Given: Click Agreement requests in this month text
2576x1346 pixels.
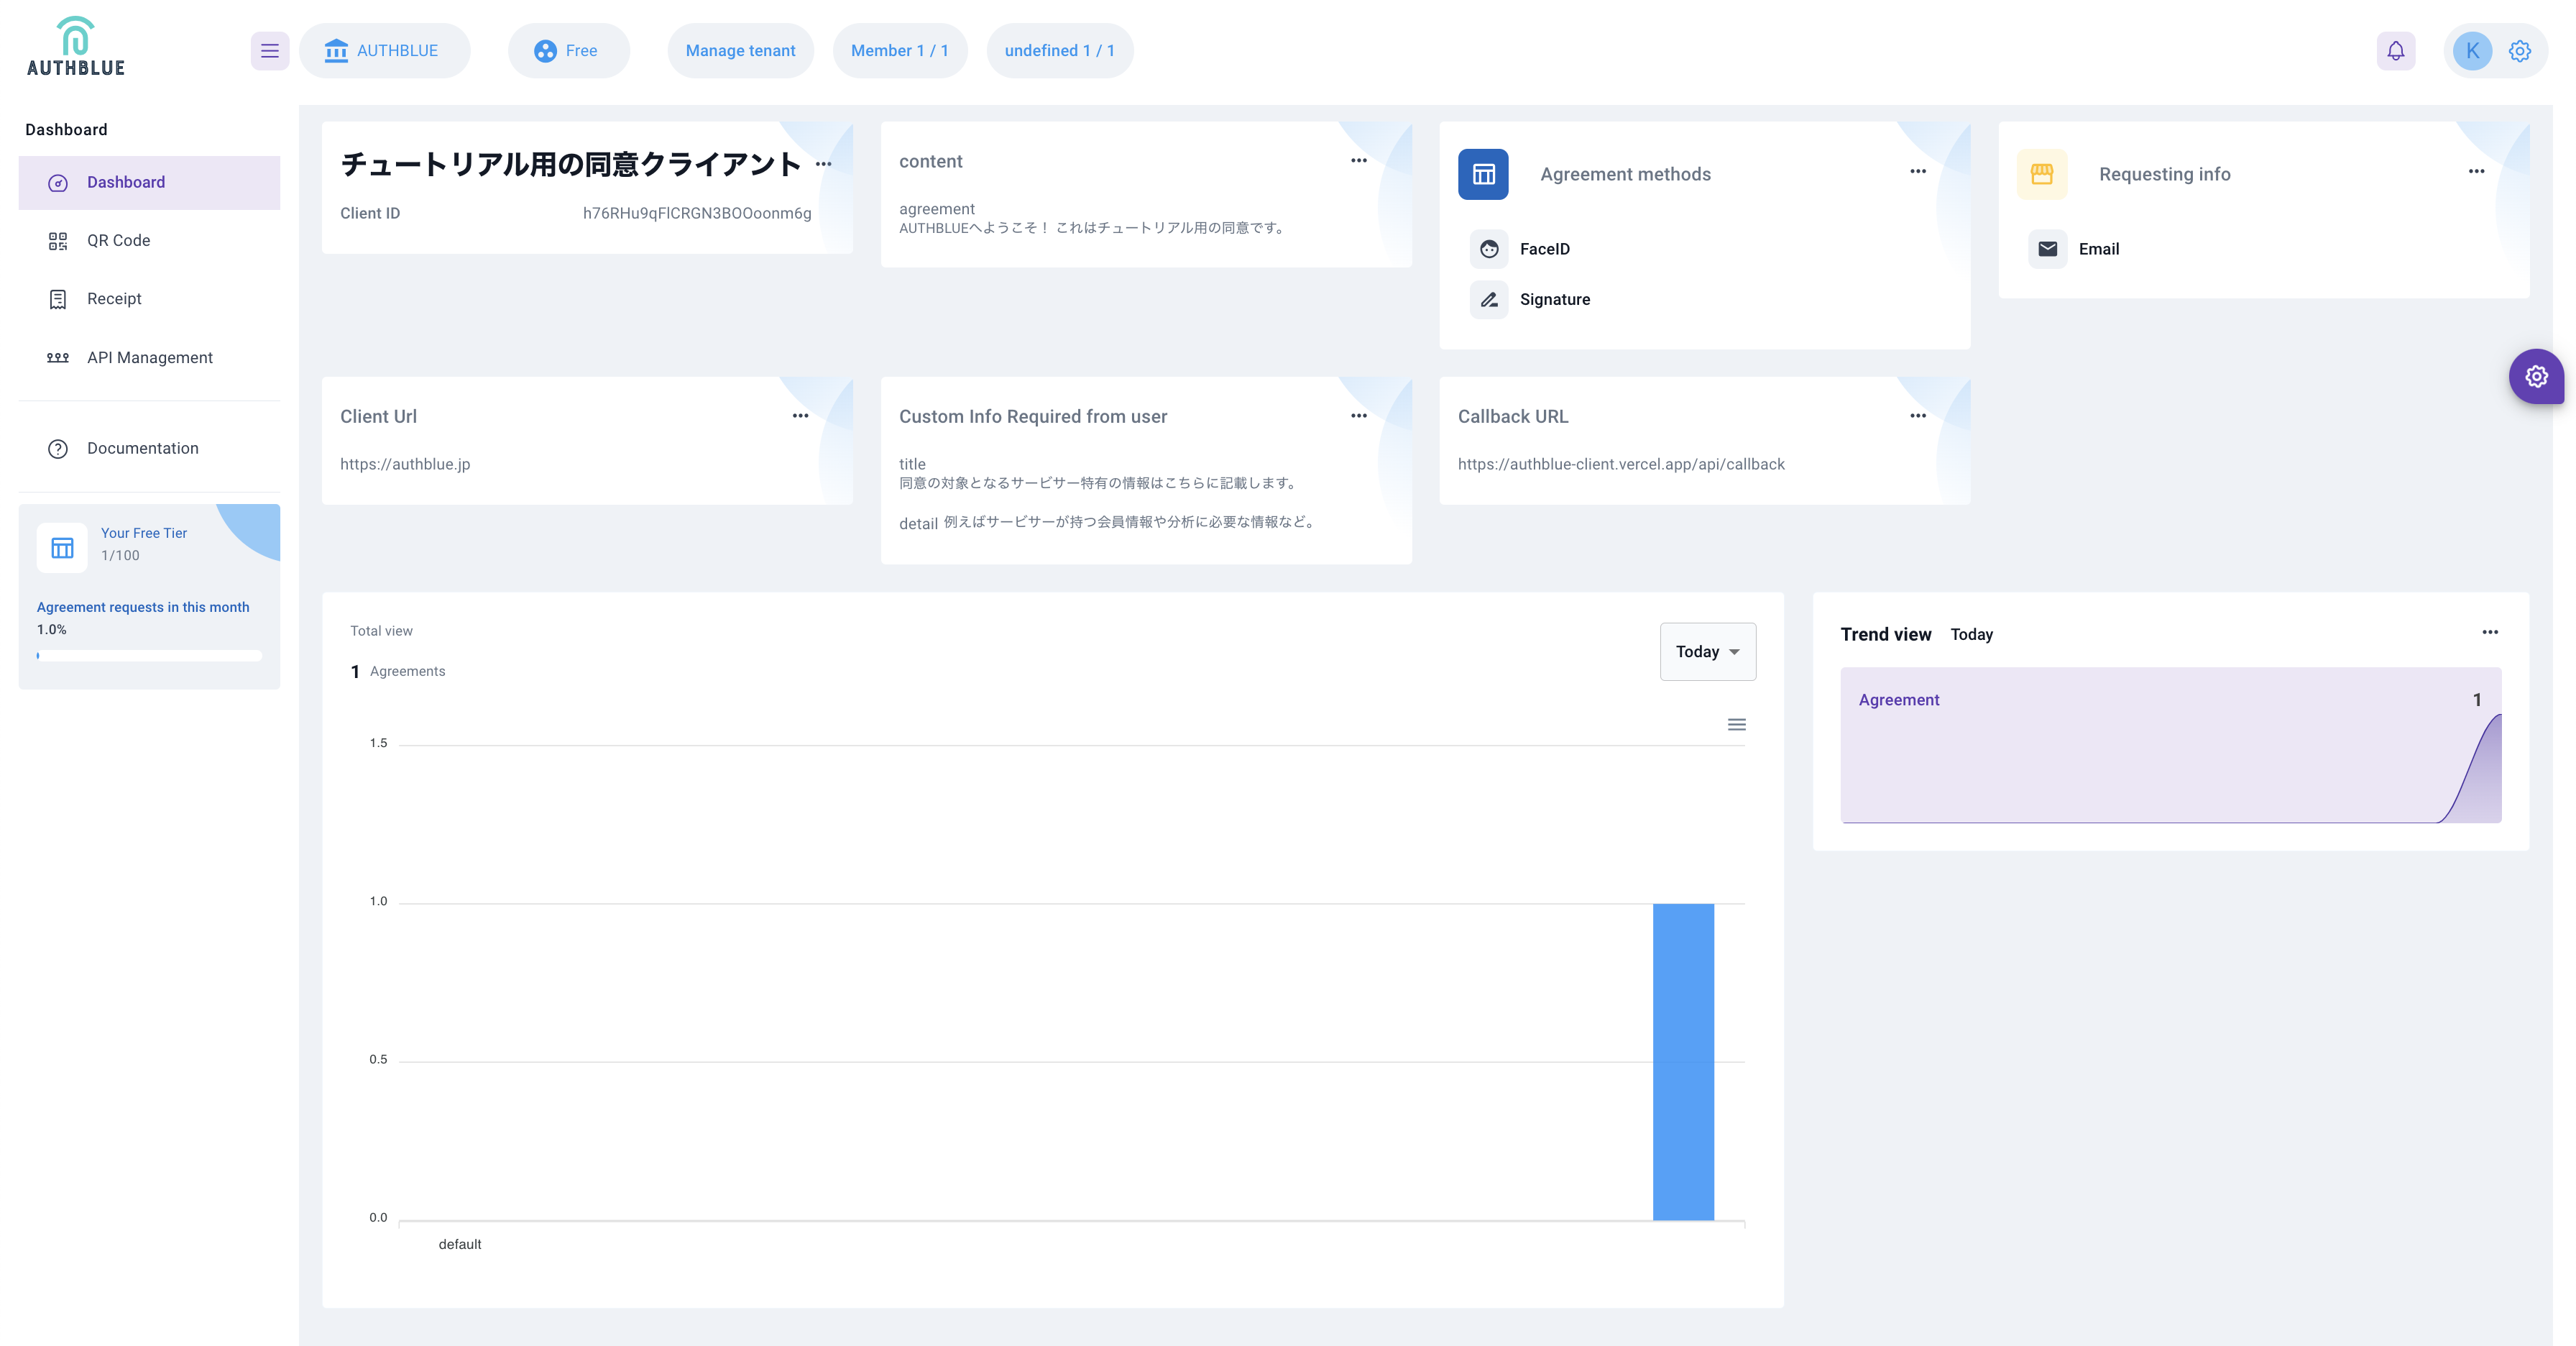Looking at the screenshot, I should coord(143,607).
